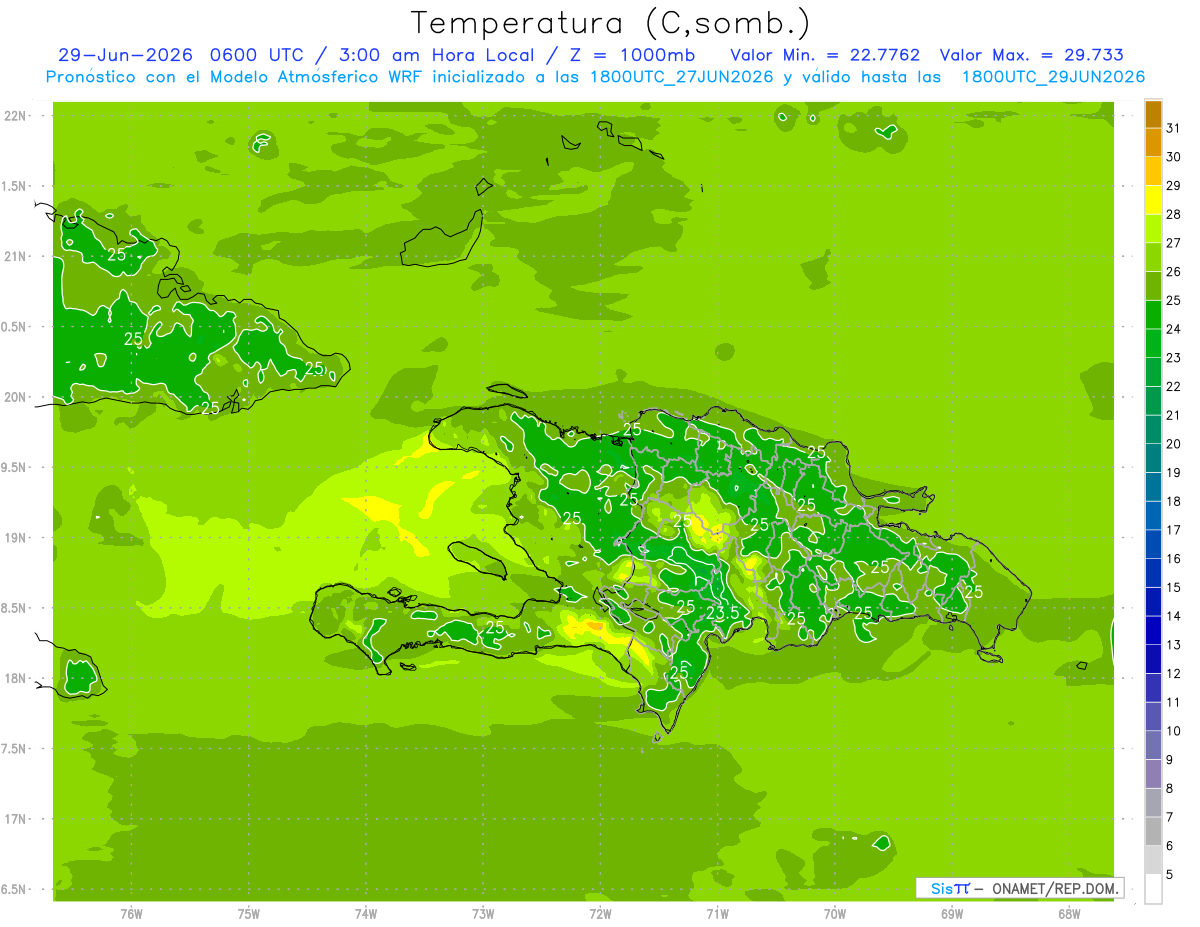
Task: Click the '71W' longitude label
Action: pos(717,913)
